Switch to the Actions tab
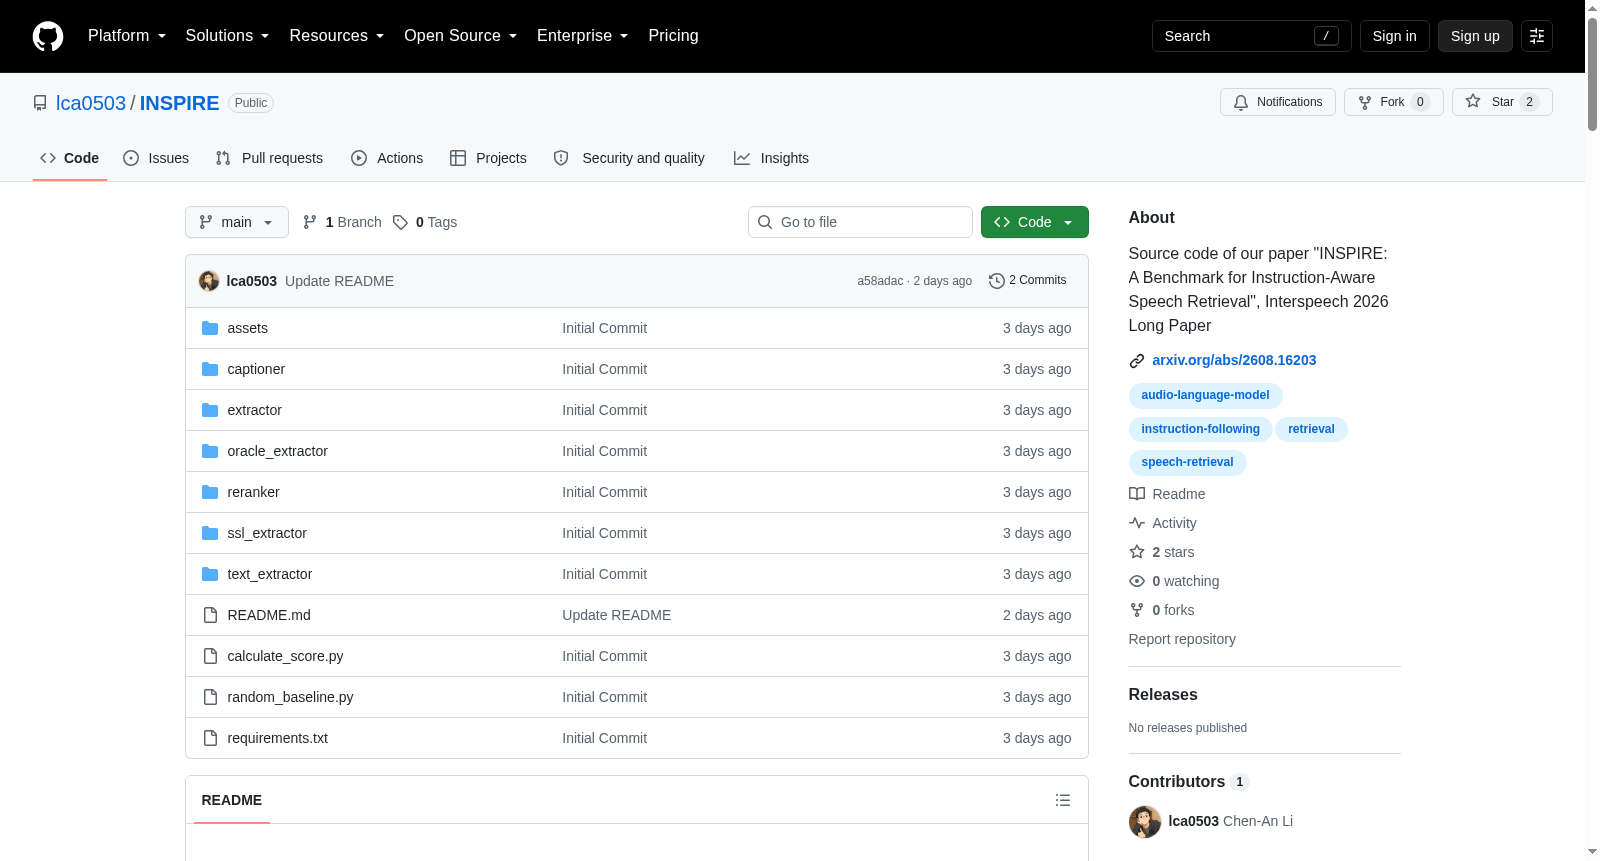This screenshot has height=861, width=1600. (x=387, y=158)
